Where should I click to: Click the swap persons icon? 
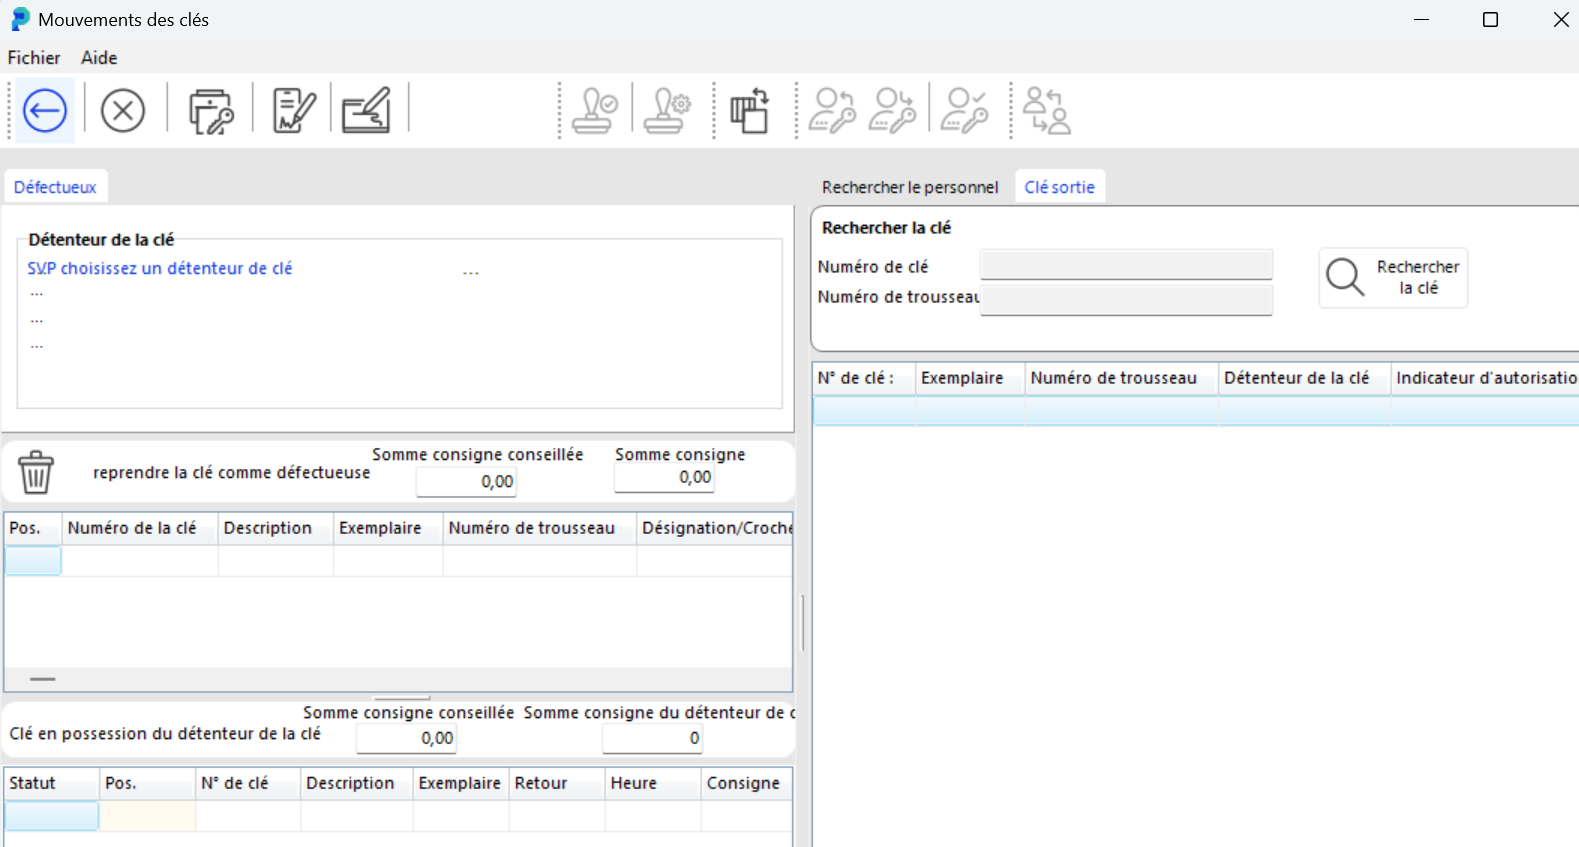coord(1046,110)
